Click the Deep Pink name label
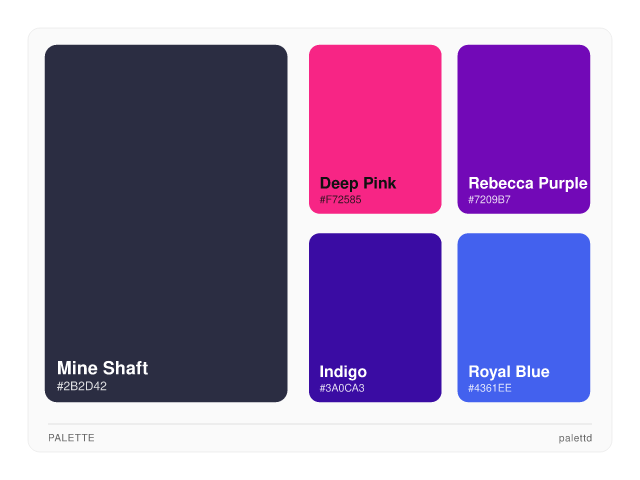Screen dimensions: 640x480 point(358,183)
